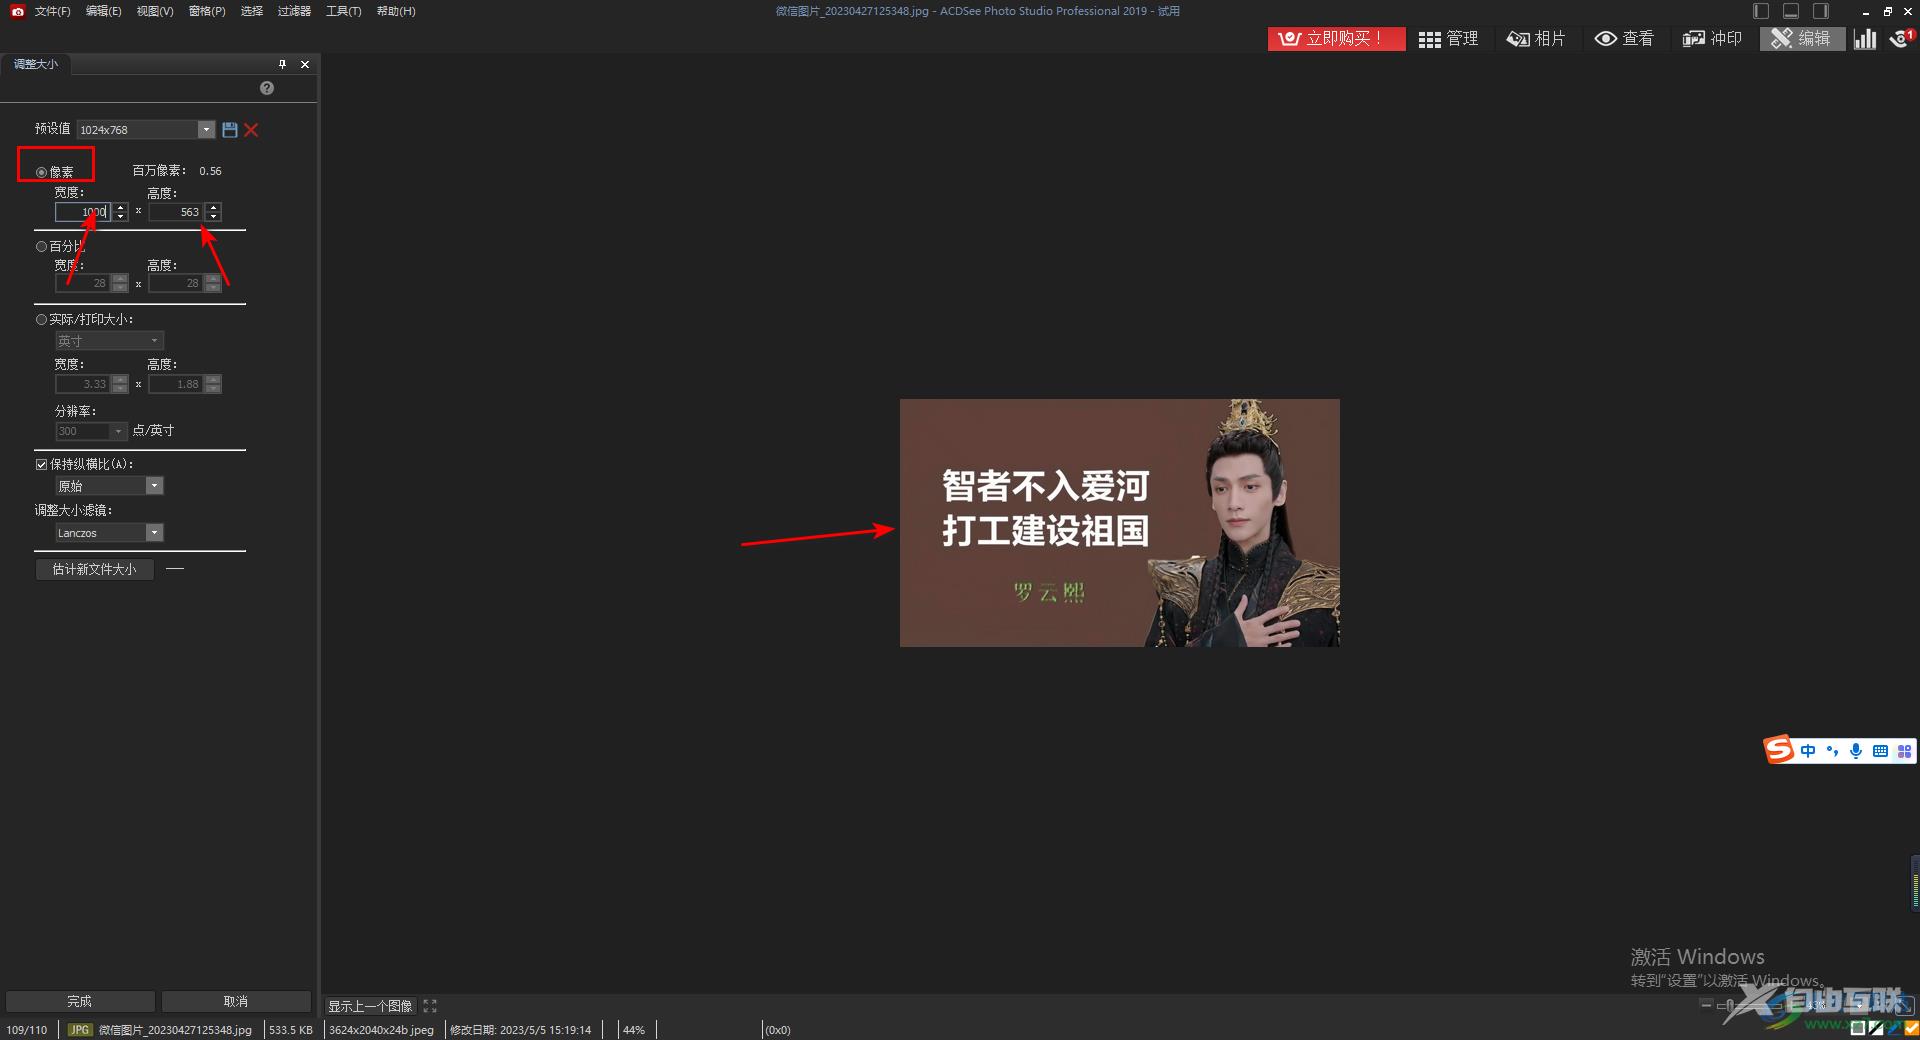Click the Sogou S input method icon
The height and width of the screenshot is (1040, 1920).
[x=1779, y=750]
